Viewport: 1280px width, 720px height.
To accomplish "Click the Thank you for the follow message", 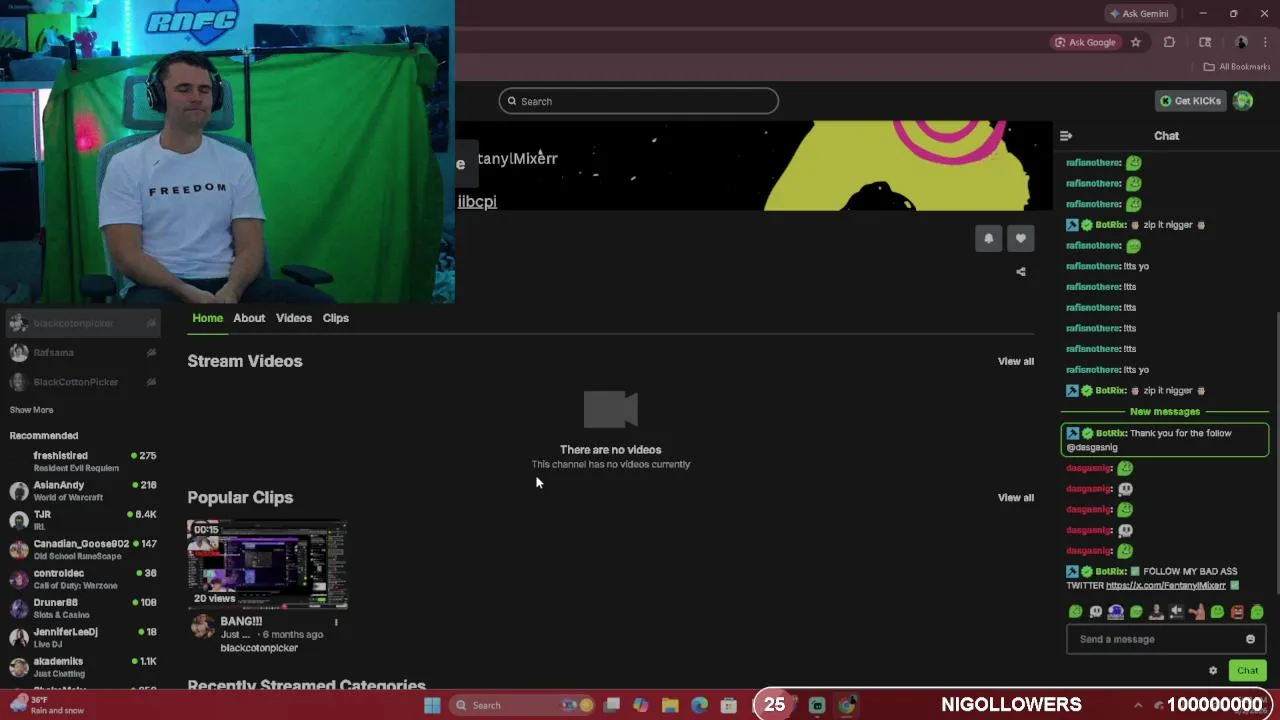I will [x=1165, y=440].
